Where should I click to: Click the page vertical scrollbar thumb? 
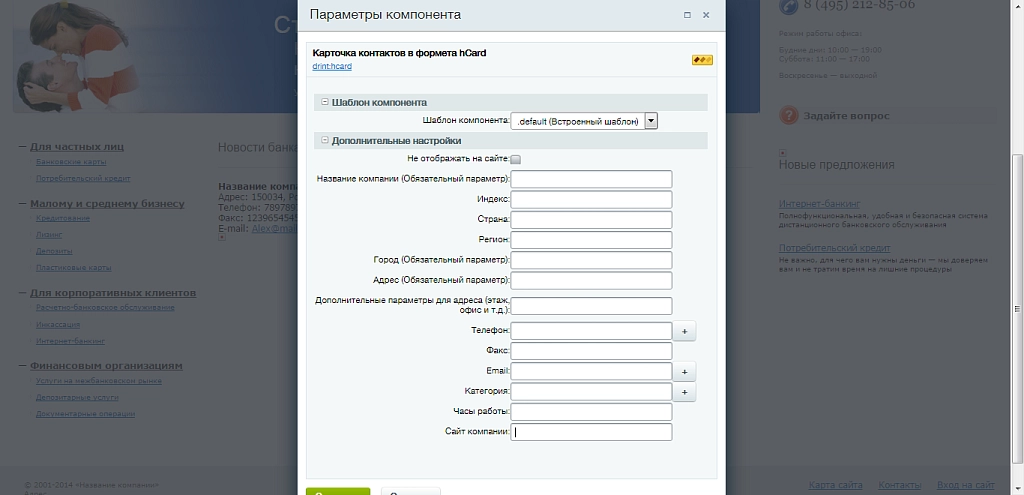[1017, 308]
